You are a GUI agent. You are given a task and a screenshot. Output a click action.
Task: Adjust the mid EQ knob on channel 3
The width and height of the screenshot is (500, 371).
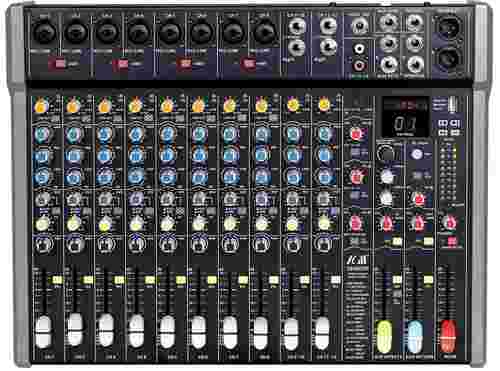coord(105,155)
